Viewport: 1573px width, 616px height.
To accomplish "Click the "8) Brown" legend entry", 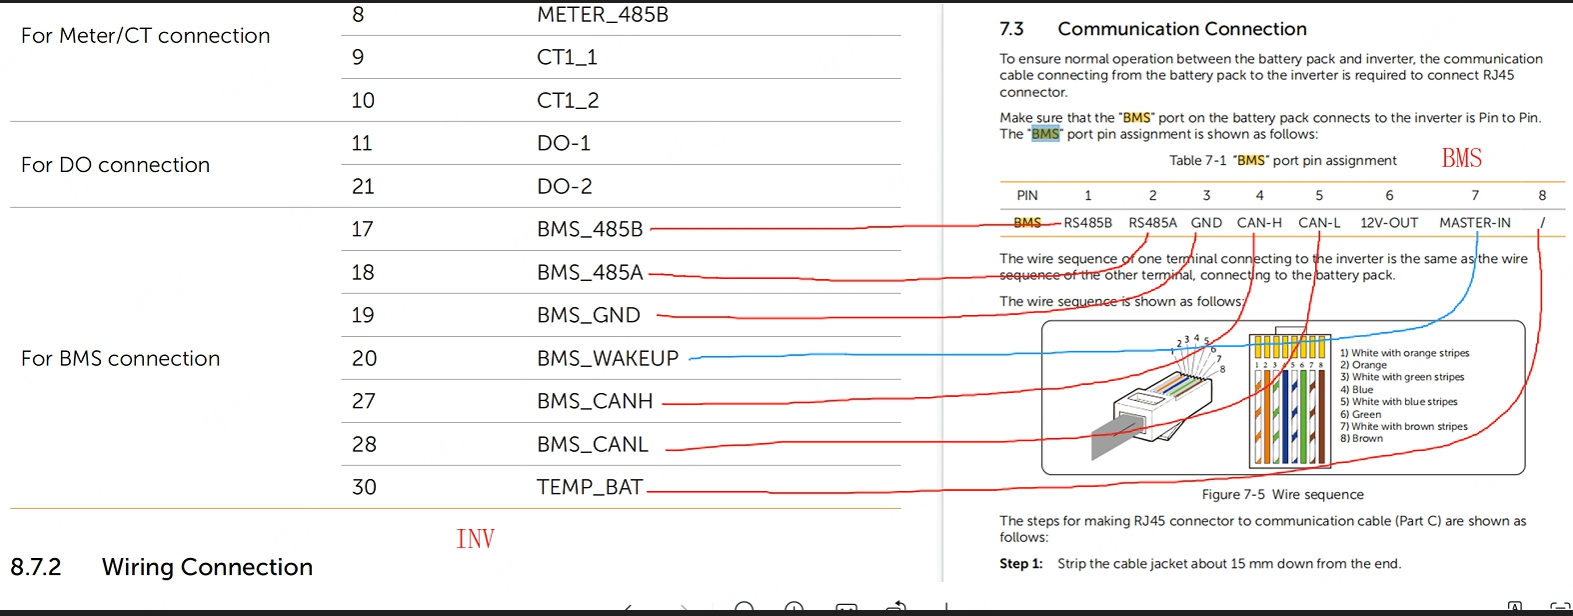I will pyautogui.click(x=1361, y=438).
